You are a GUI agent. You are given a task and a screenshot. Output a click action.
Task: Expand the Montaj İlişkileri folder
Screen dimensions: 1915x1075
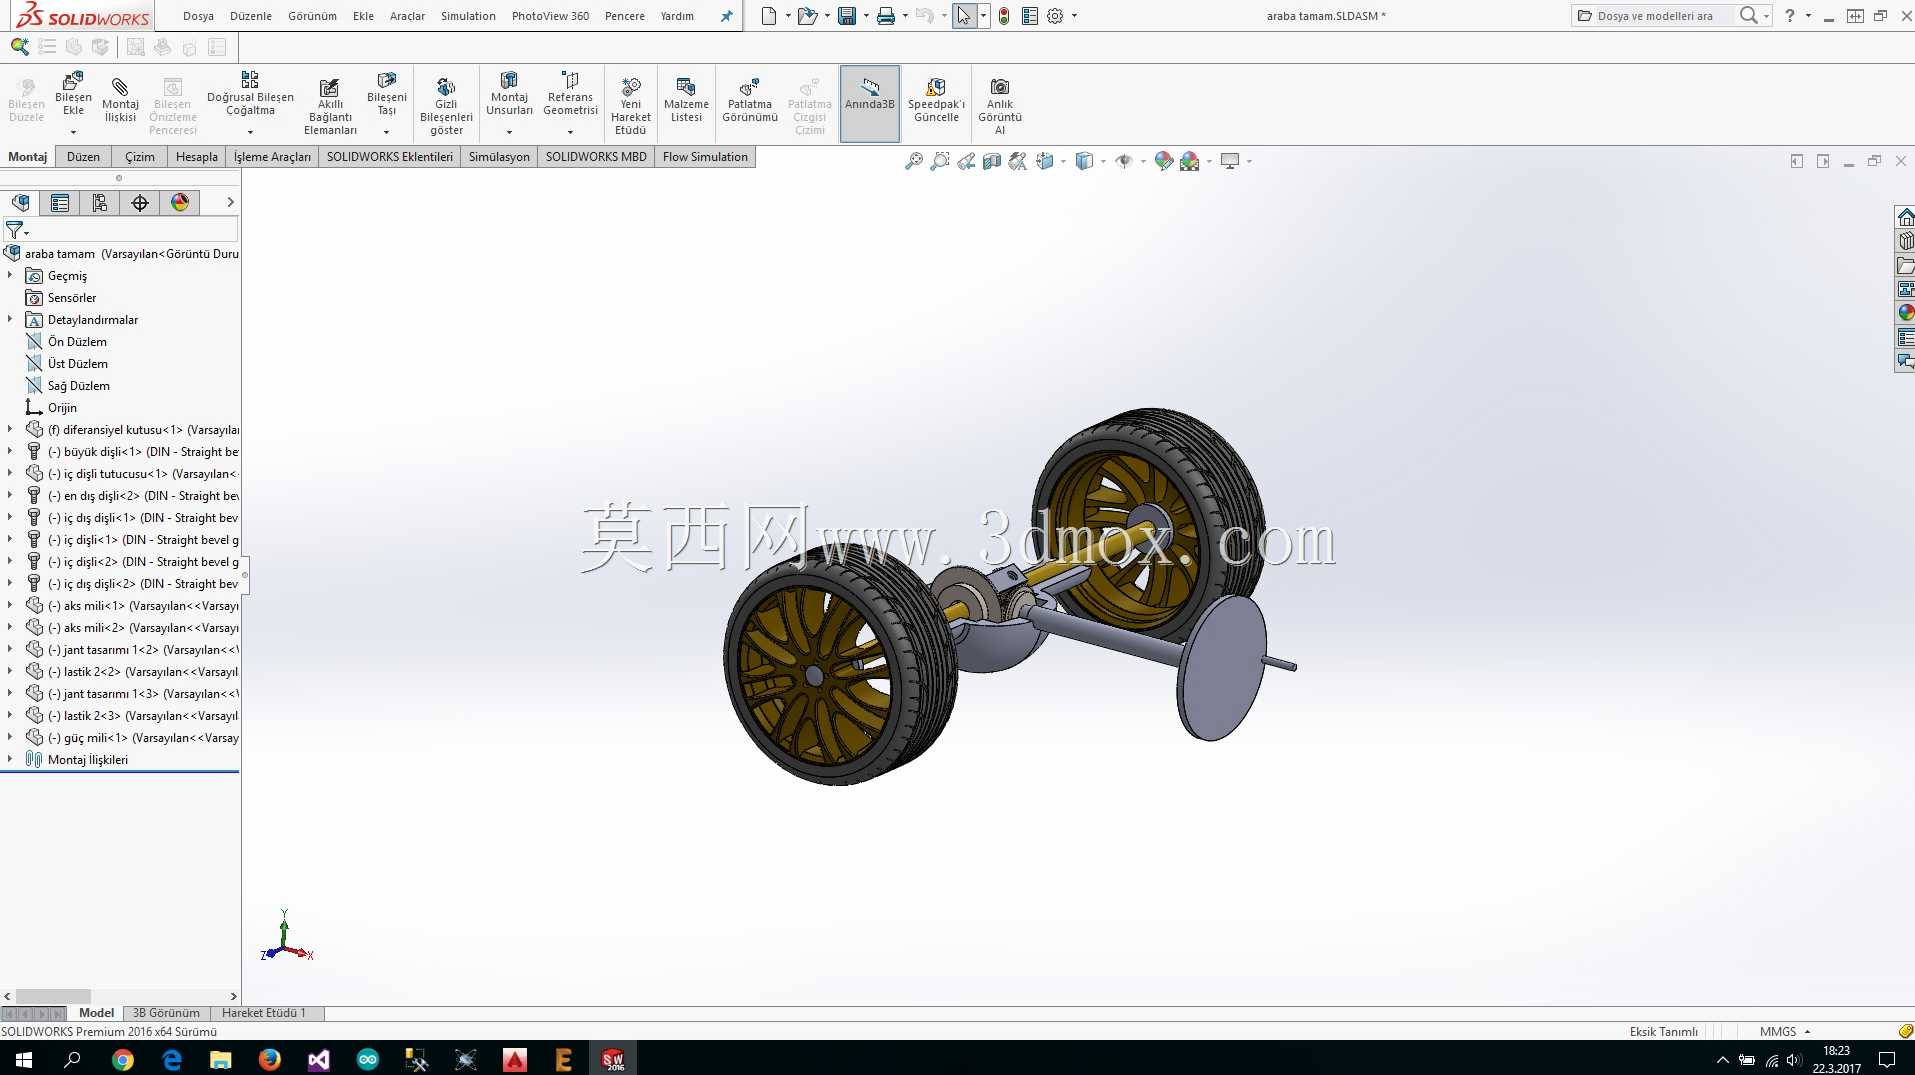(10, 760)
